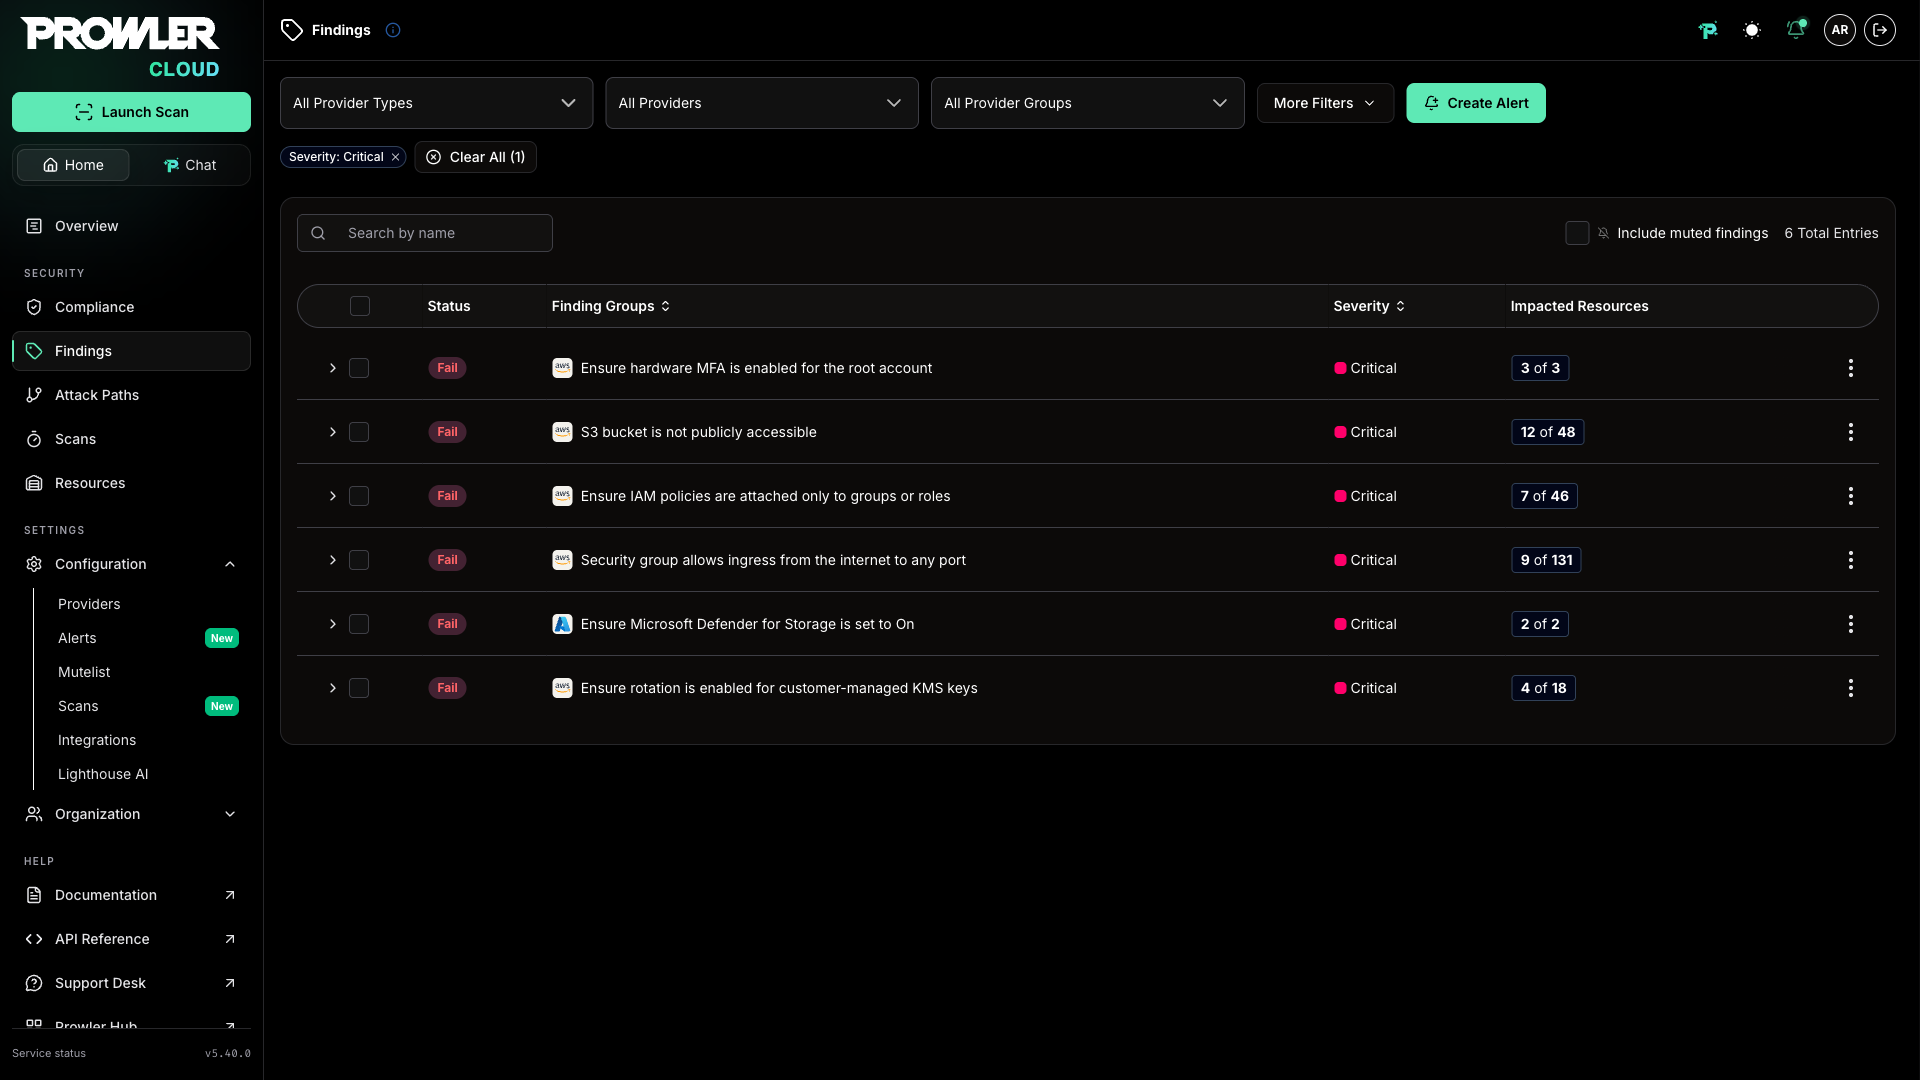Expand the hardware MFA finding row
The height and width of the screenshot is (1080, 1920).
333,368
